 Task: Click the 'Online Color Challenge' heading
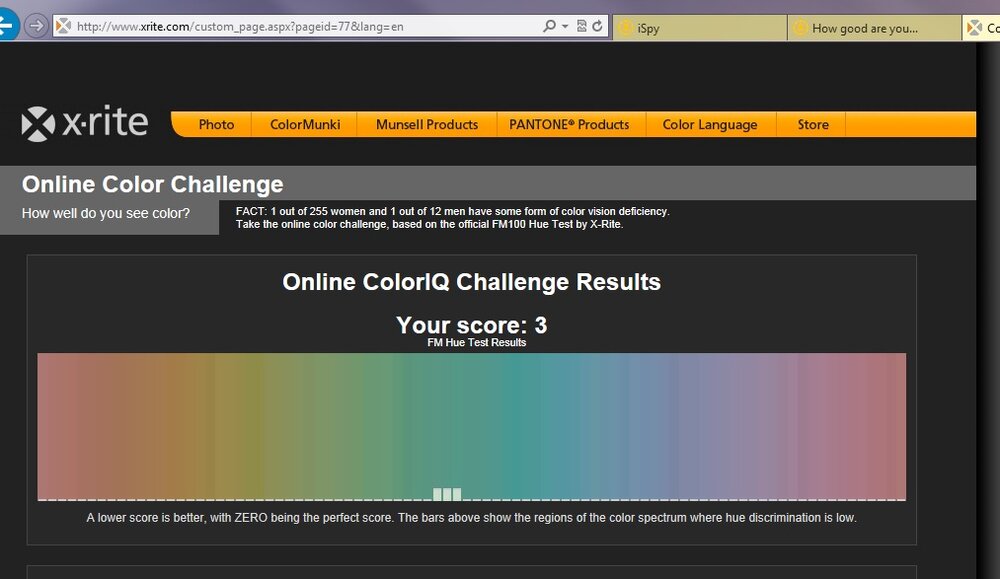coord(152,184)
